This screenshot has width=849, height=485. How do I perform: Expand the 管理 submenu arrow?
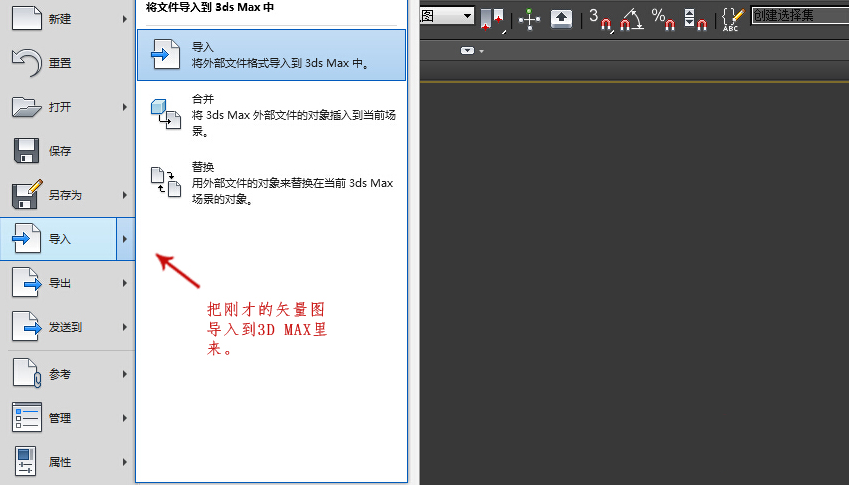125,418
